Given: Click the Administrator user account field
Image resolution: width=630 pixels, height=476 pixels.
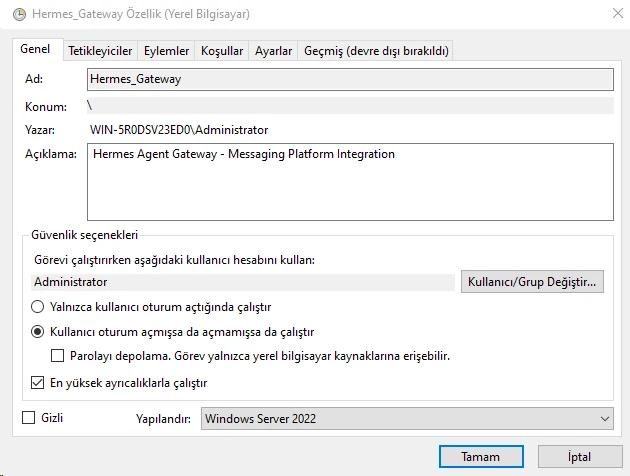Looking at the screenshot, I should tap(243, 282).
